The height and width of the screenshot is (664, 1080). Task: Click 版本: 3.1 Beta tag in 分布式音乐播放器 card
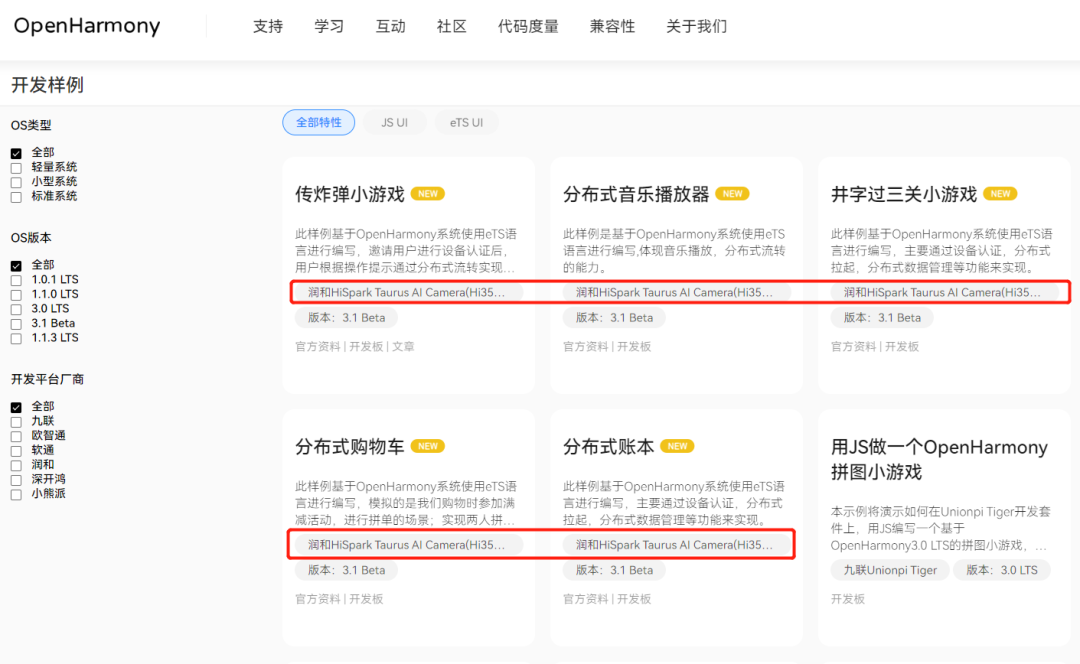pos(614,318)
